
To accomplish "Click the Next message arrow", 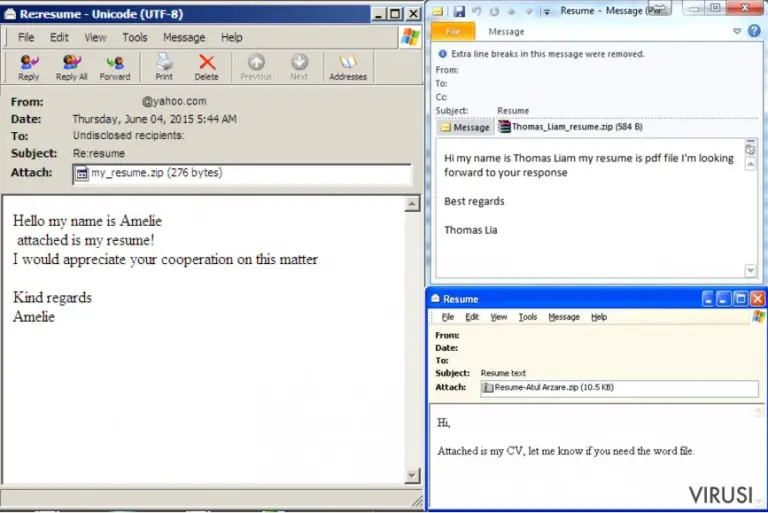I will [x=299, y=68].
